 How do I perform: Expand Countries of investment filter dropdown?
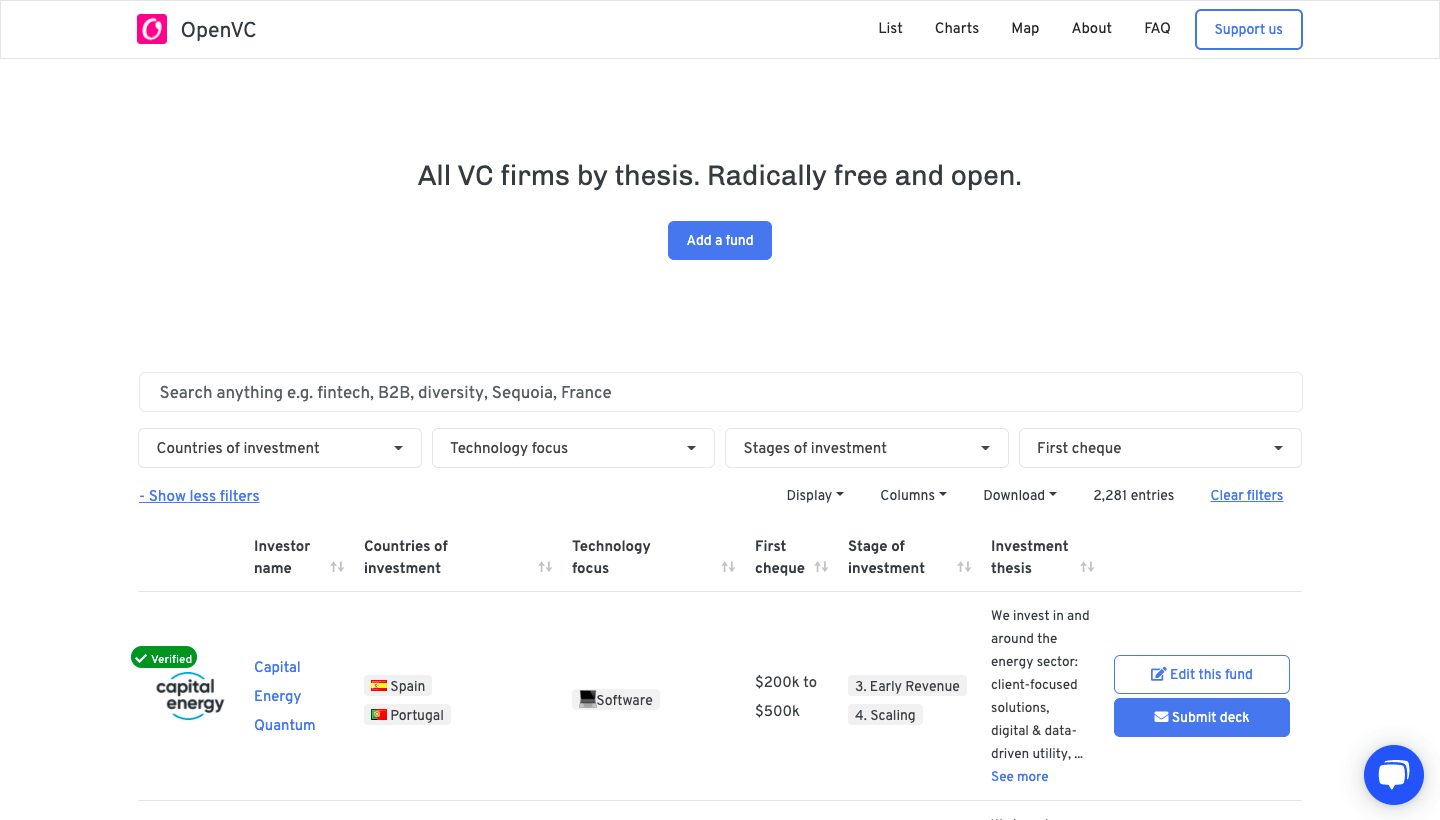pyautogui.click(x=279, y=448)
